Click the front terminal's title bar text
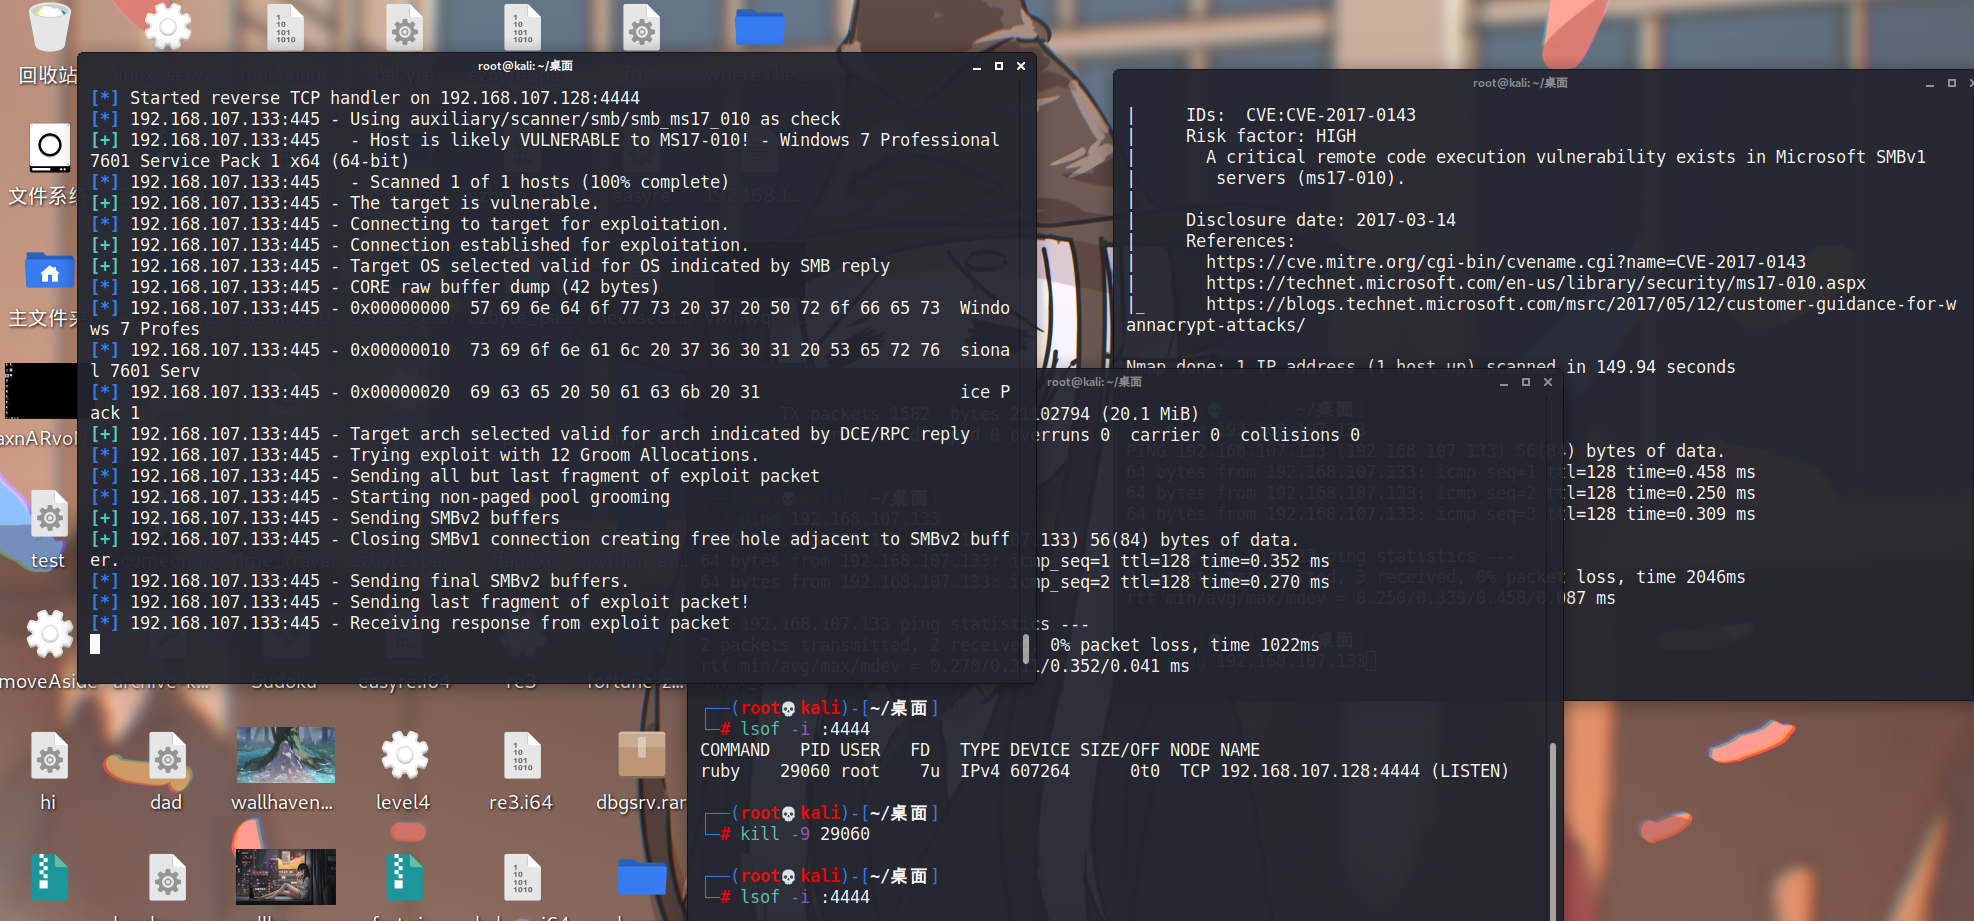This screenshot has width=1974, height=921. 525,66
